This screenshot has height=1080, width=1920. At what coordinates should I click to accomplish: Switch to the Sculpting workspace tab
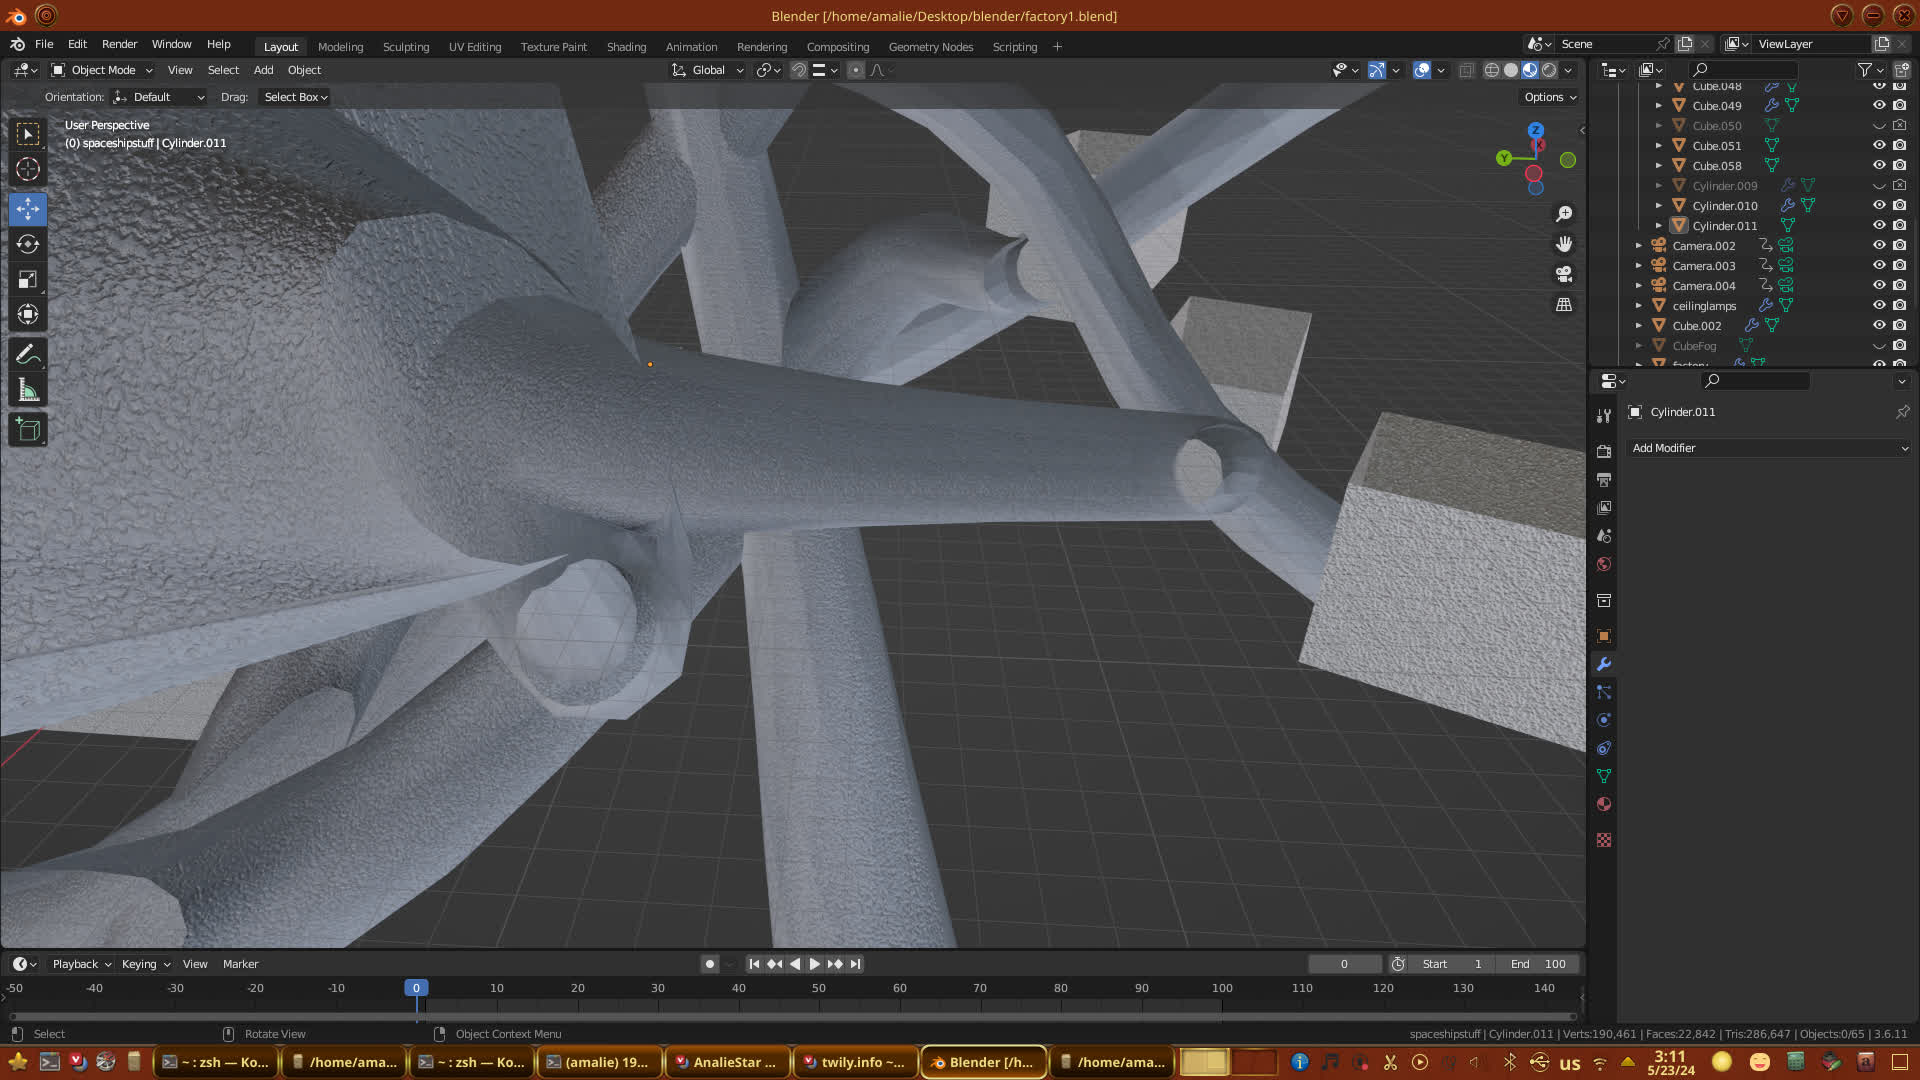pos(405,47)
